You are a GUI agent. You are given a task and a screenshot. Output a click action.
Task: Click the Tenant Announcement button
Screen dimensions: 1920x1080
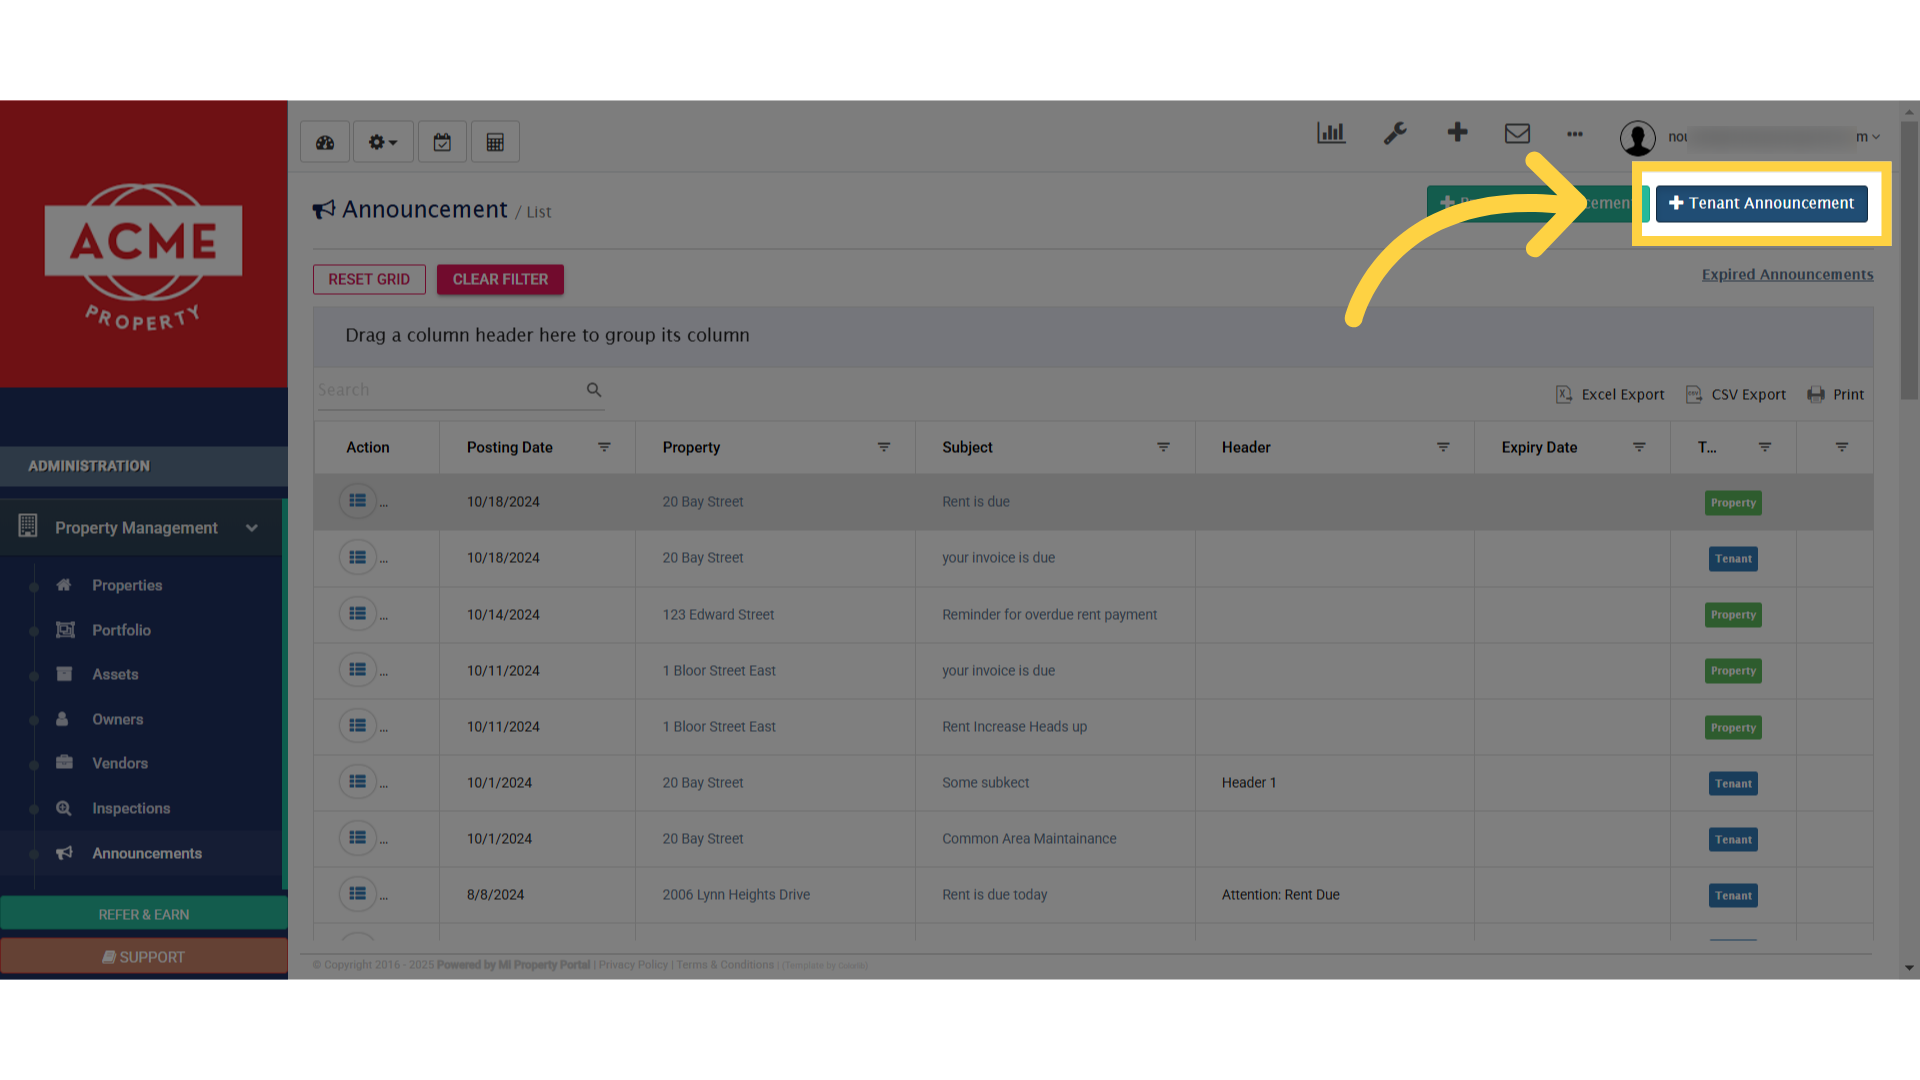click(x=1761, y=203)
